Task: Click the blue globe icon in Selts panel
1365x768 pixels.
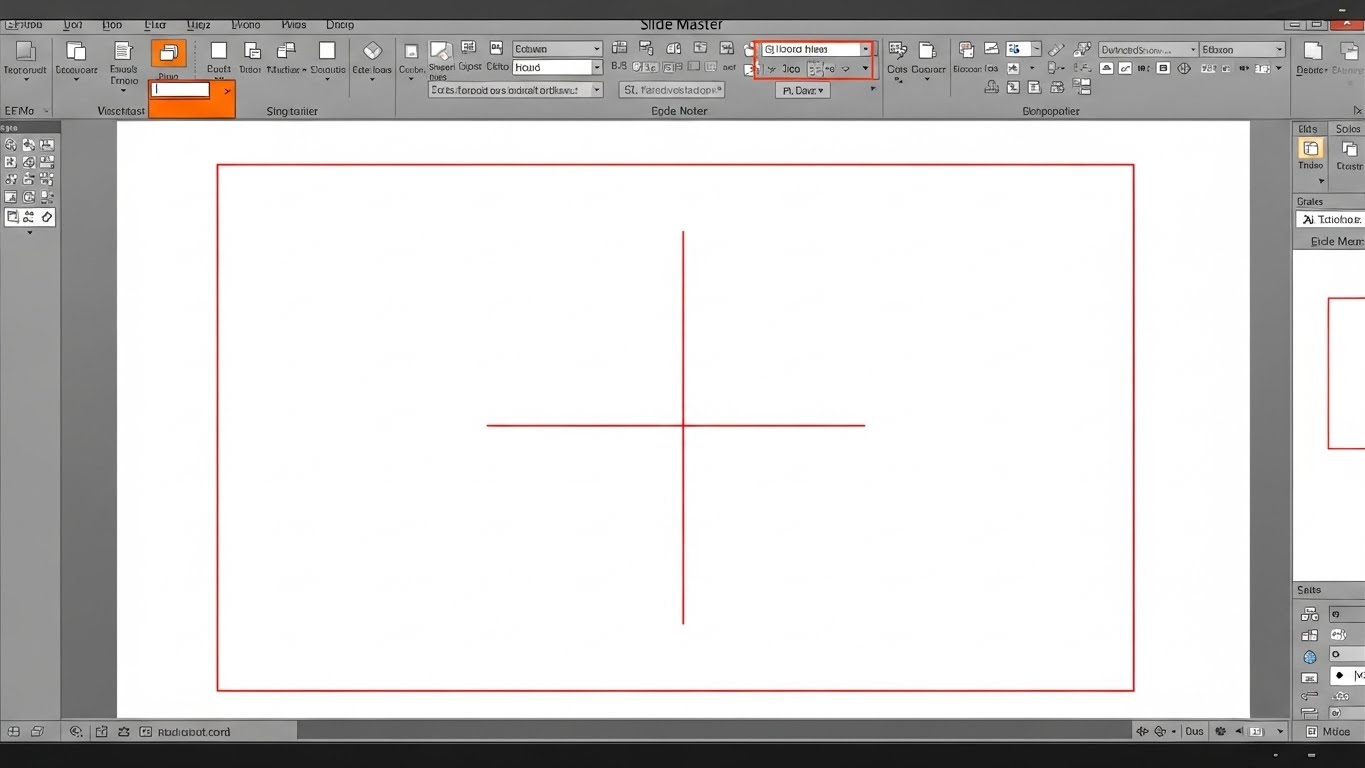Action: (x=1309, y=657)
